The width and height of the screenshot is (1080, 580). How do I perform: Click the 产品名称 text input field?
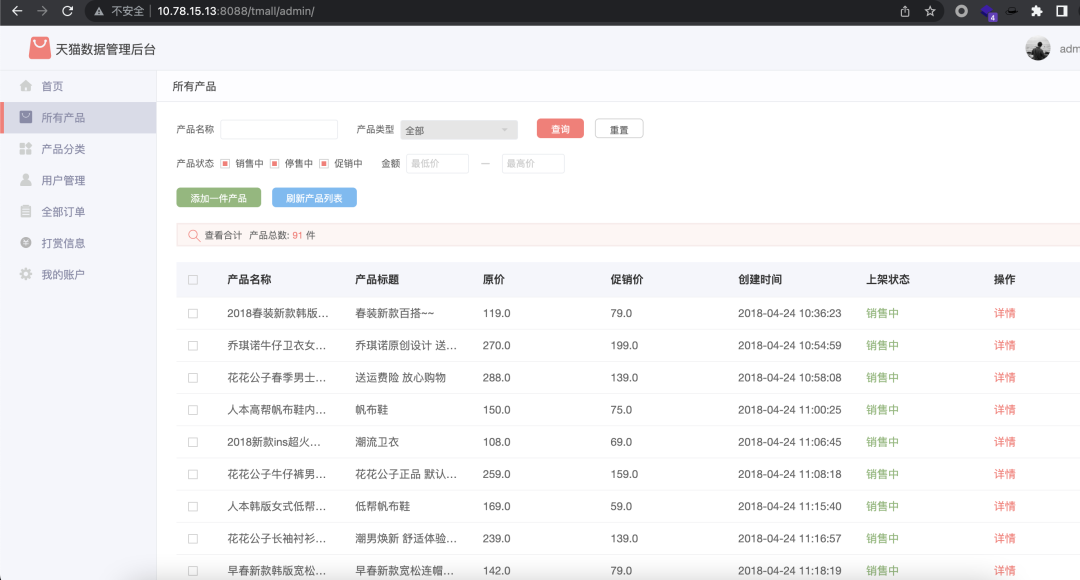279,130
